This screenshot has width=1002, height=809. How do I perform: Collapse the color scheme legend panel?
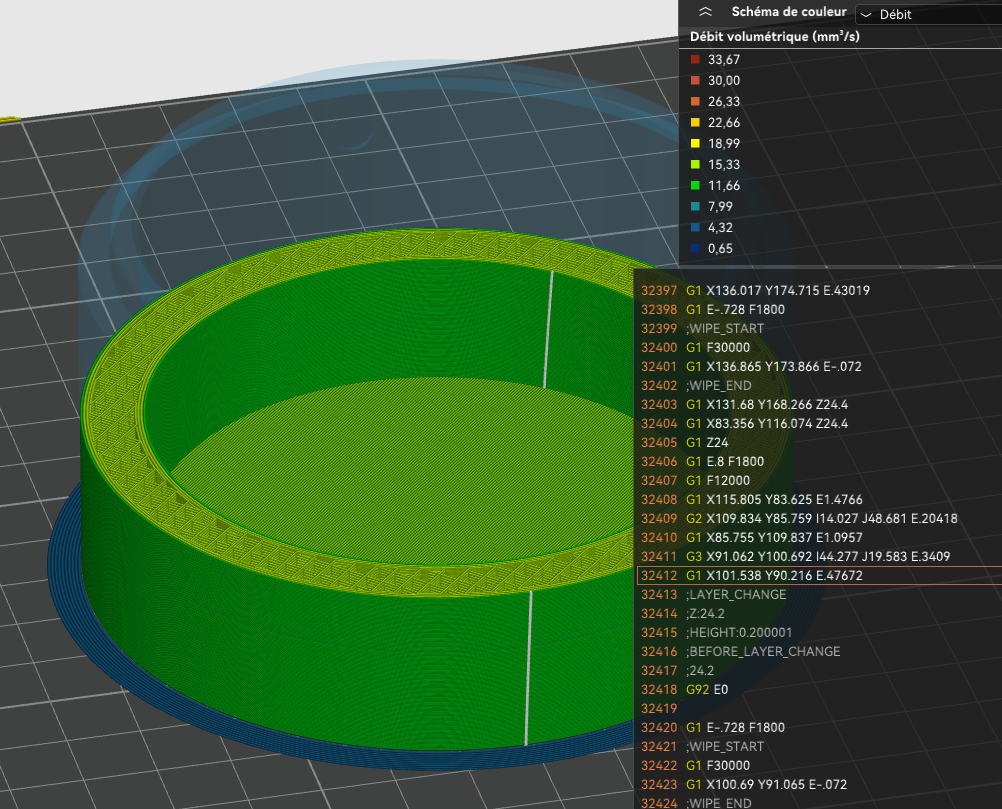pyautogui.click(x=706, y=12)
